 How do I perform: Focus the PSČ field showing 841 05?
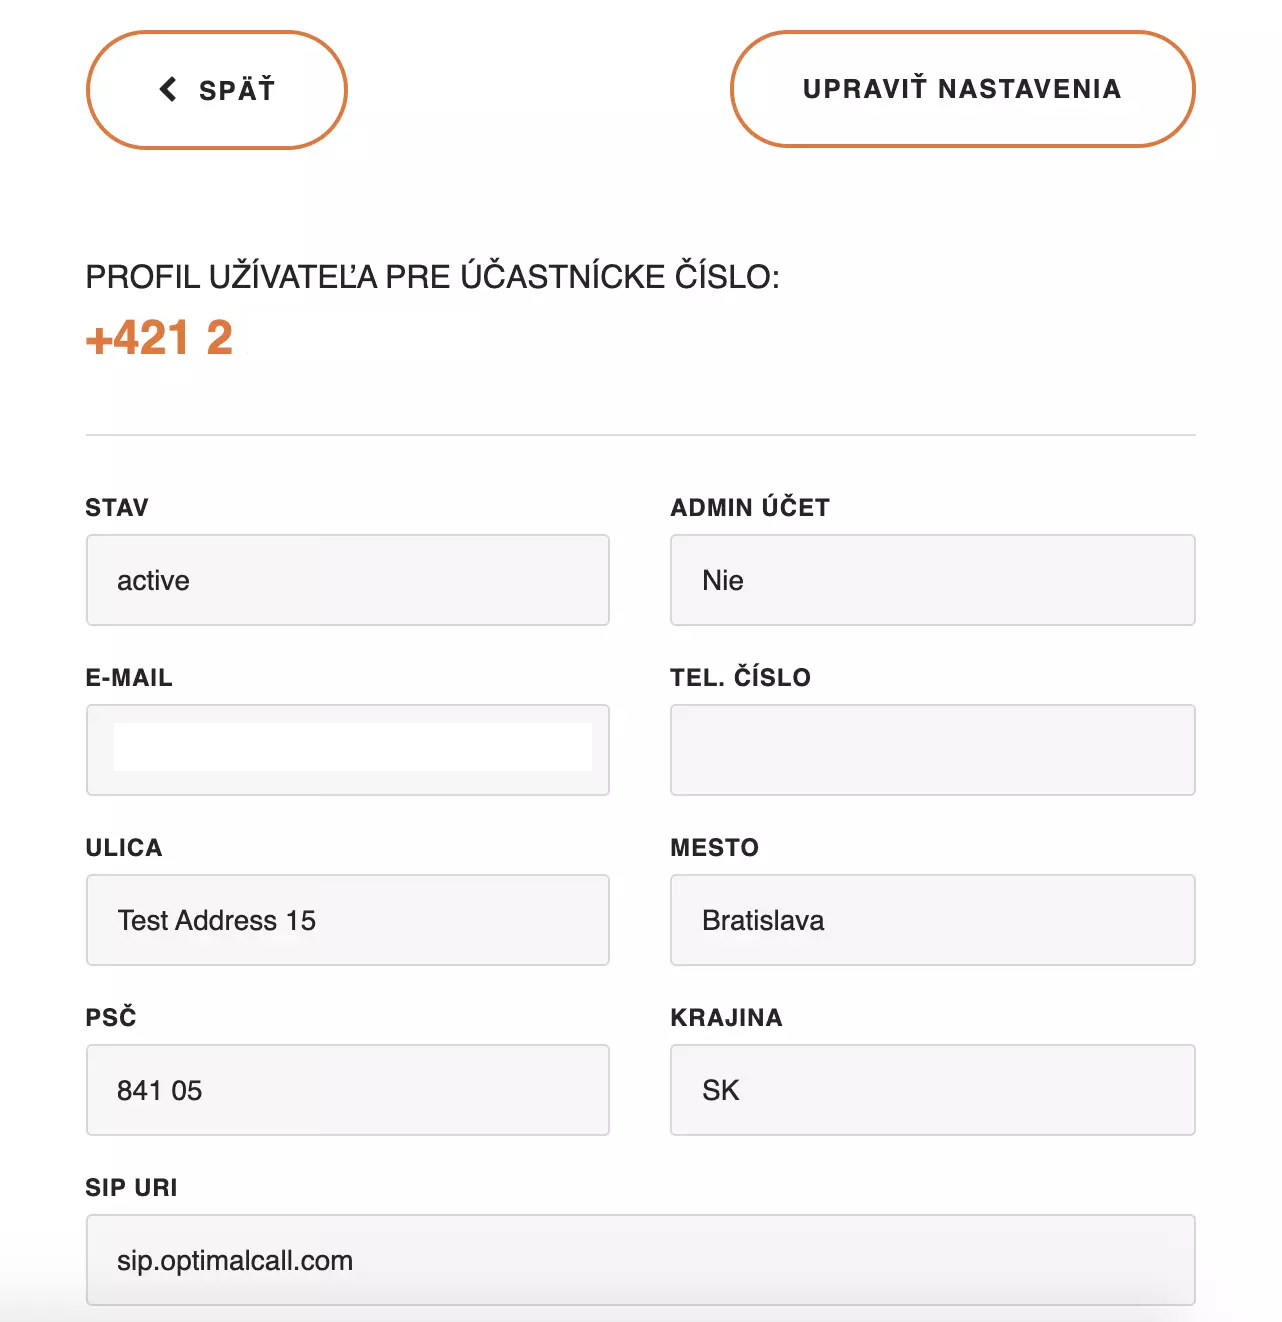point(347,1090)
